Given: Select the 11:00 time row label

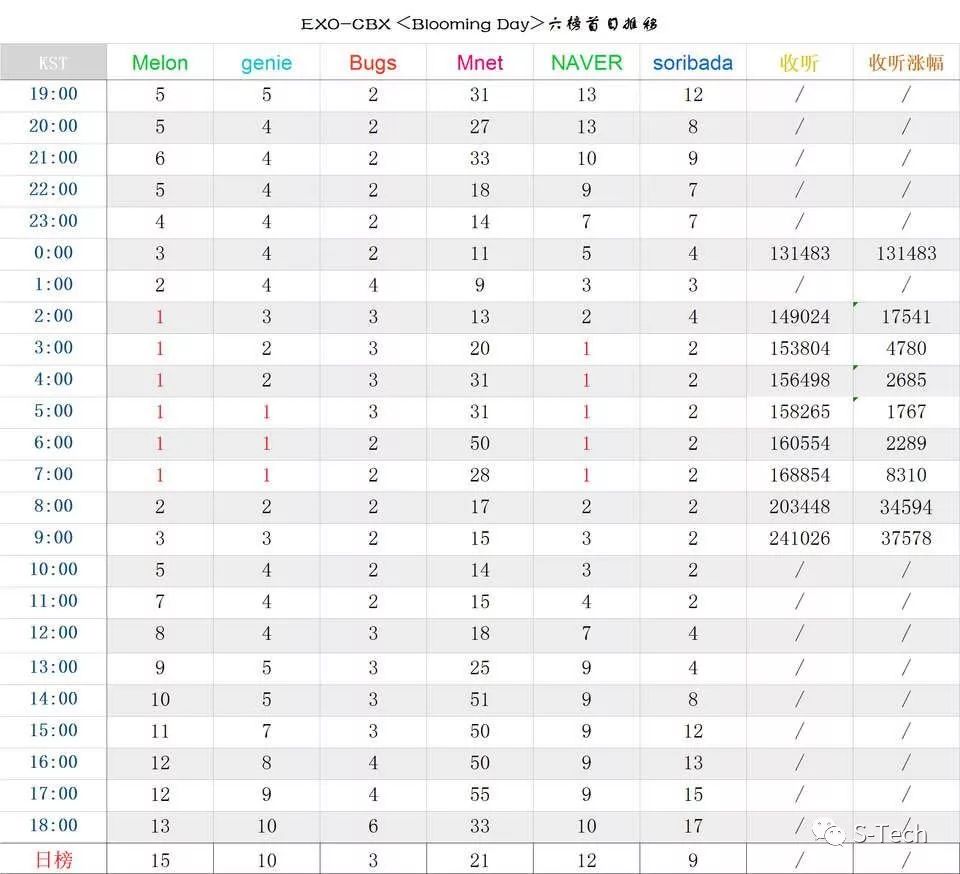Looking at the screenshot, I should 53,600.
